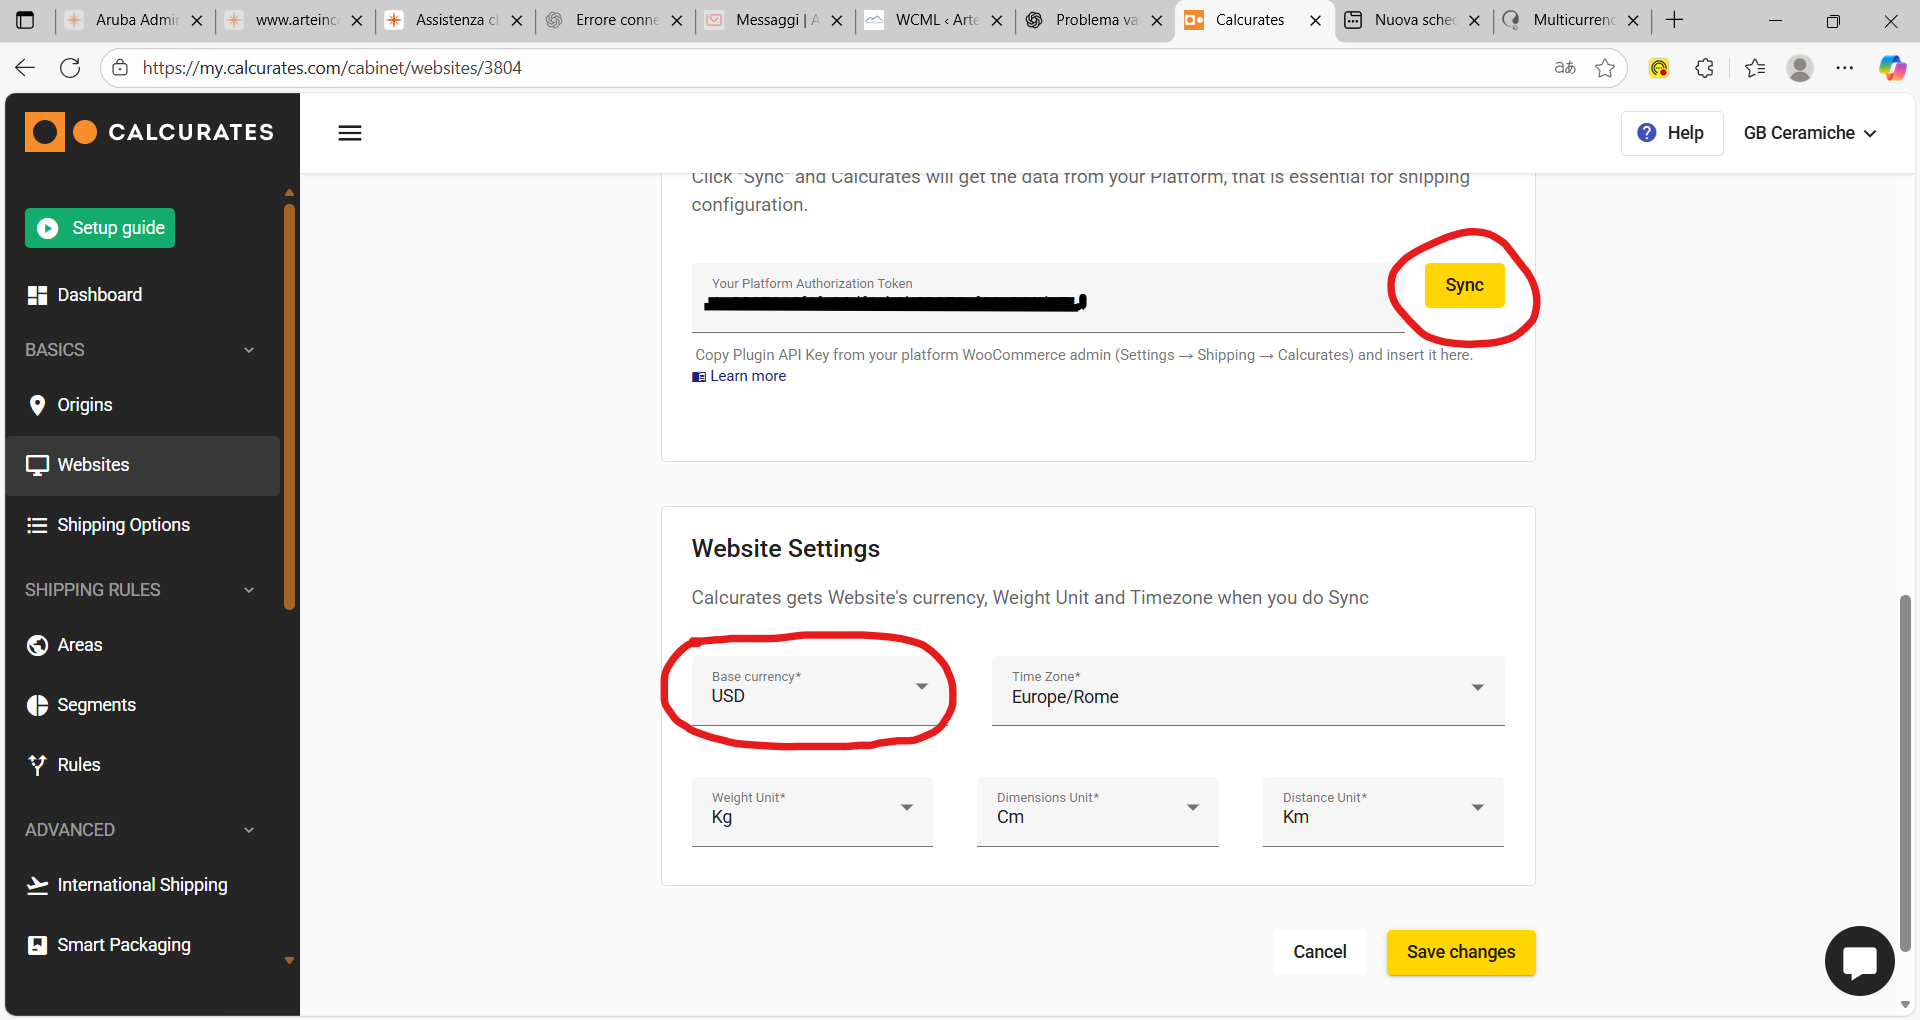Open the Dimensions Unit dropdown
Image resolution: width=1920 pixels, height=1020 pixels.
(x=1098, y=811)
